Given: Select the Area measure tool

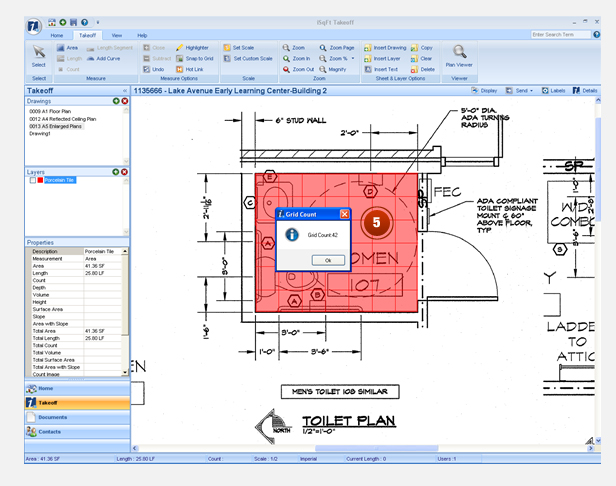Looking at the screenshot, I should (67, 48).
